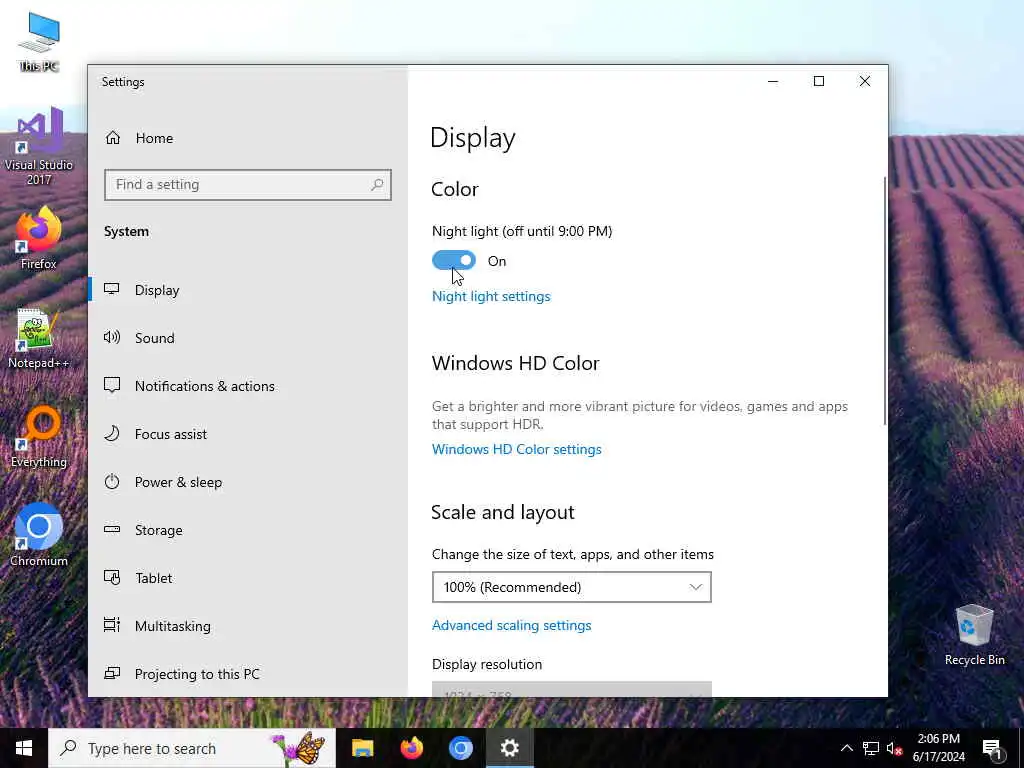Click the Home house icon
This screenshot has height=768, width=1024.
[113, 138]
